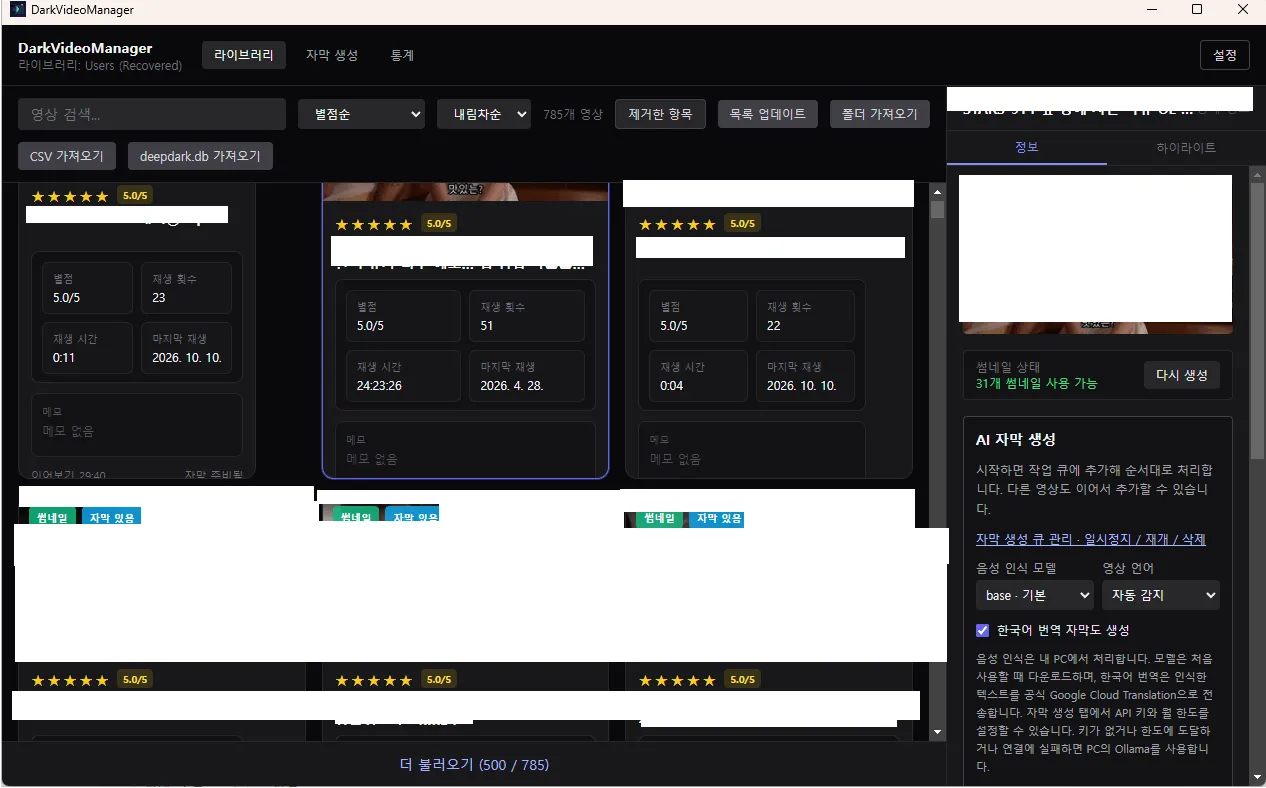This screenshot has height=788, width=1266.
Task: Toggle 한국어 번역 자막도 생성 checkbox
Action: pyautogui.click(x=983, y=630)
